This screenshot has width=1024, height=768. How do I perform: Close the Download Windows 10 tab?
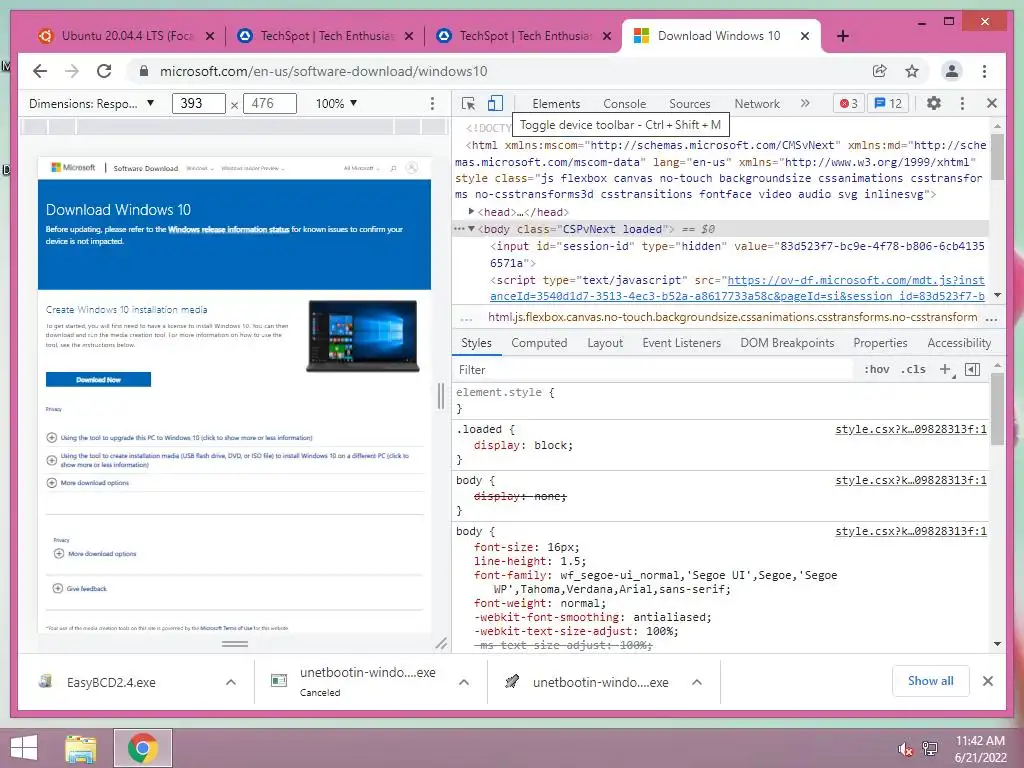805,36
